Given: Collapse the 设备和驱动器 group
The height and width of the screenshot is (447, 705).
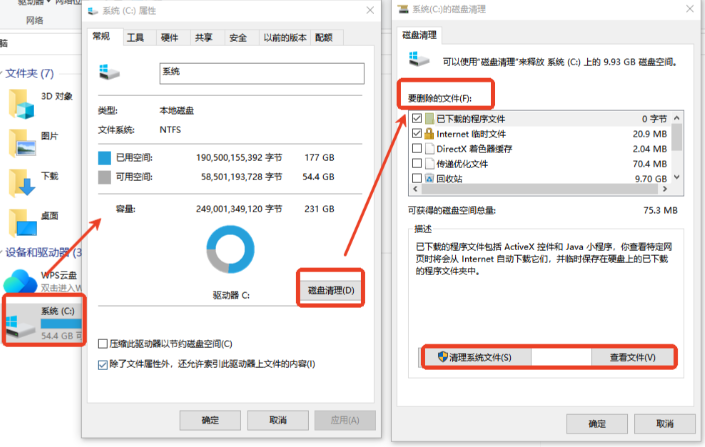Looking at the screenshot, I should click(x=3, y=252).
